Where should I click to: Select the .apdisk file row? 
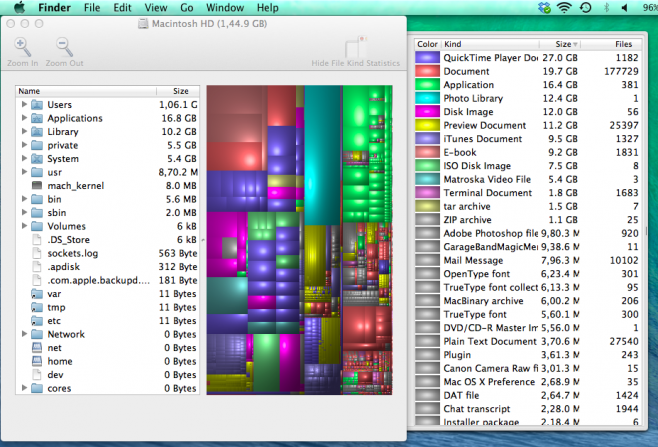pyautogui.click(x=107, y=267)
